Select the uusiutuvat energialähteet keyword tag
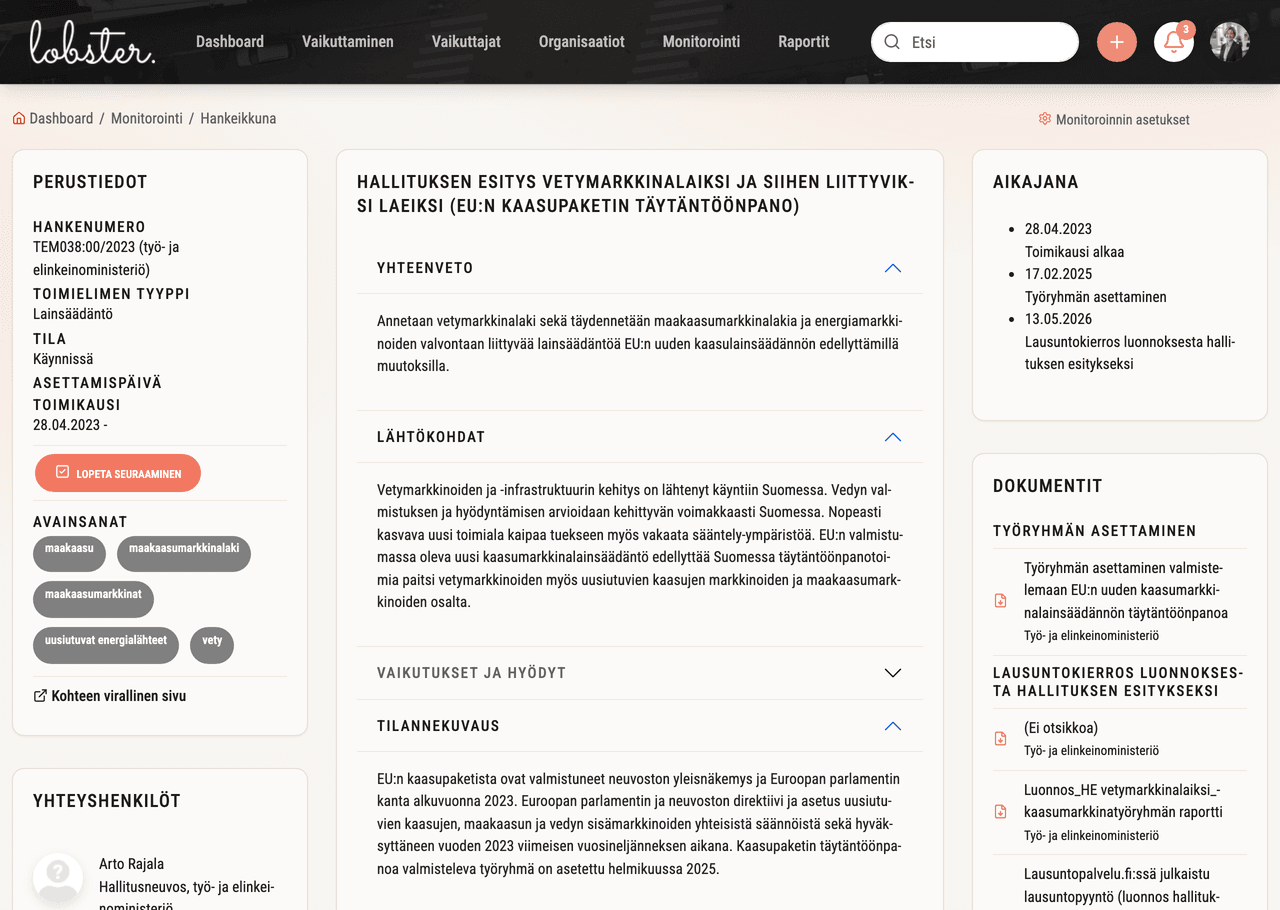 [106, 645]
